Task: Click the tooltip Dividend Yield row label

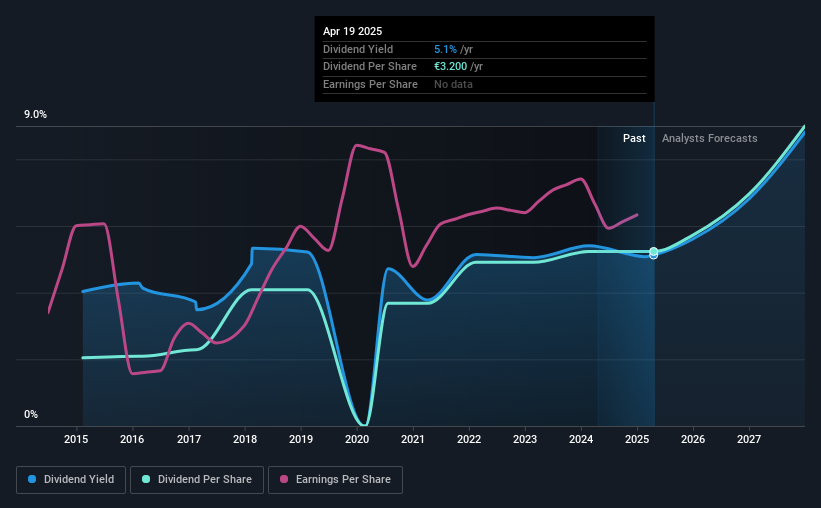Action: click(x=358, y=49)
